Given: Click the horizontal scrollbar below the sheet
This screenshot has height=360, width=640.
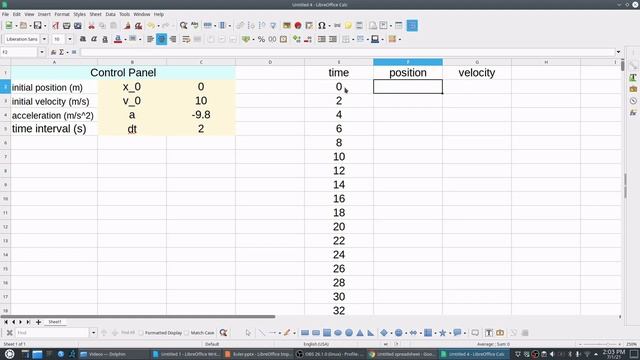Looking at the screenshot, I should coord(138,316).
